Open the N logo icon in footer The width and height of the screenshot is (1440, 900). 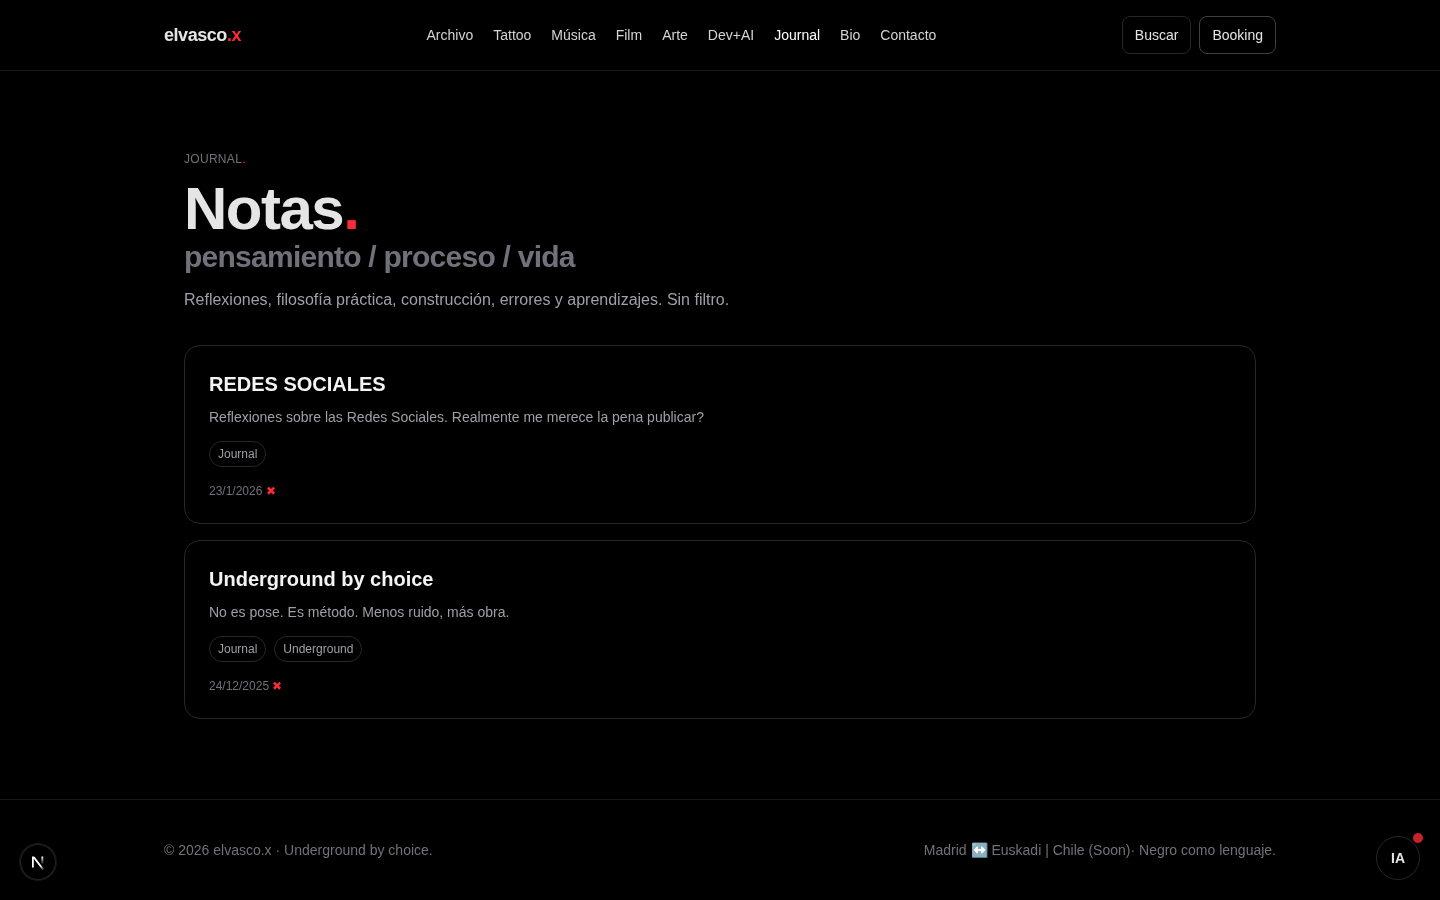(38, 862)
